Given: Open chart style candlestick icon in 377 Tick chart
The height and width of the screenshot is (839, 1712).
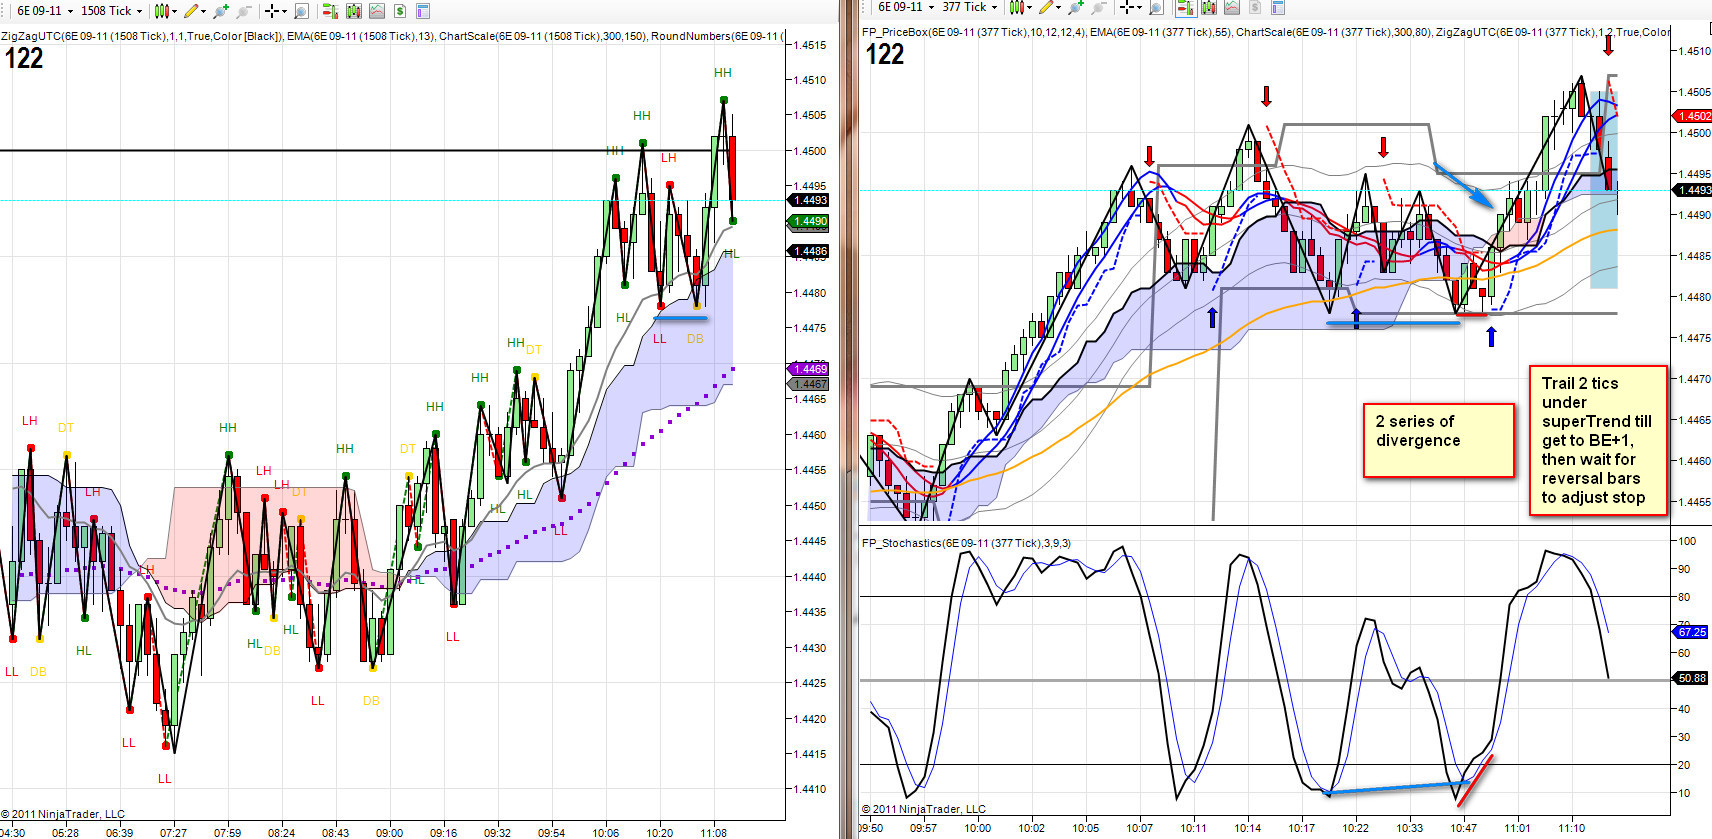Looking at the screenshot, I should click(1016, 7).
